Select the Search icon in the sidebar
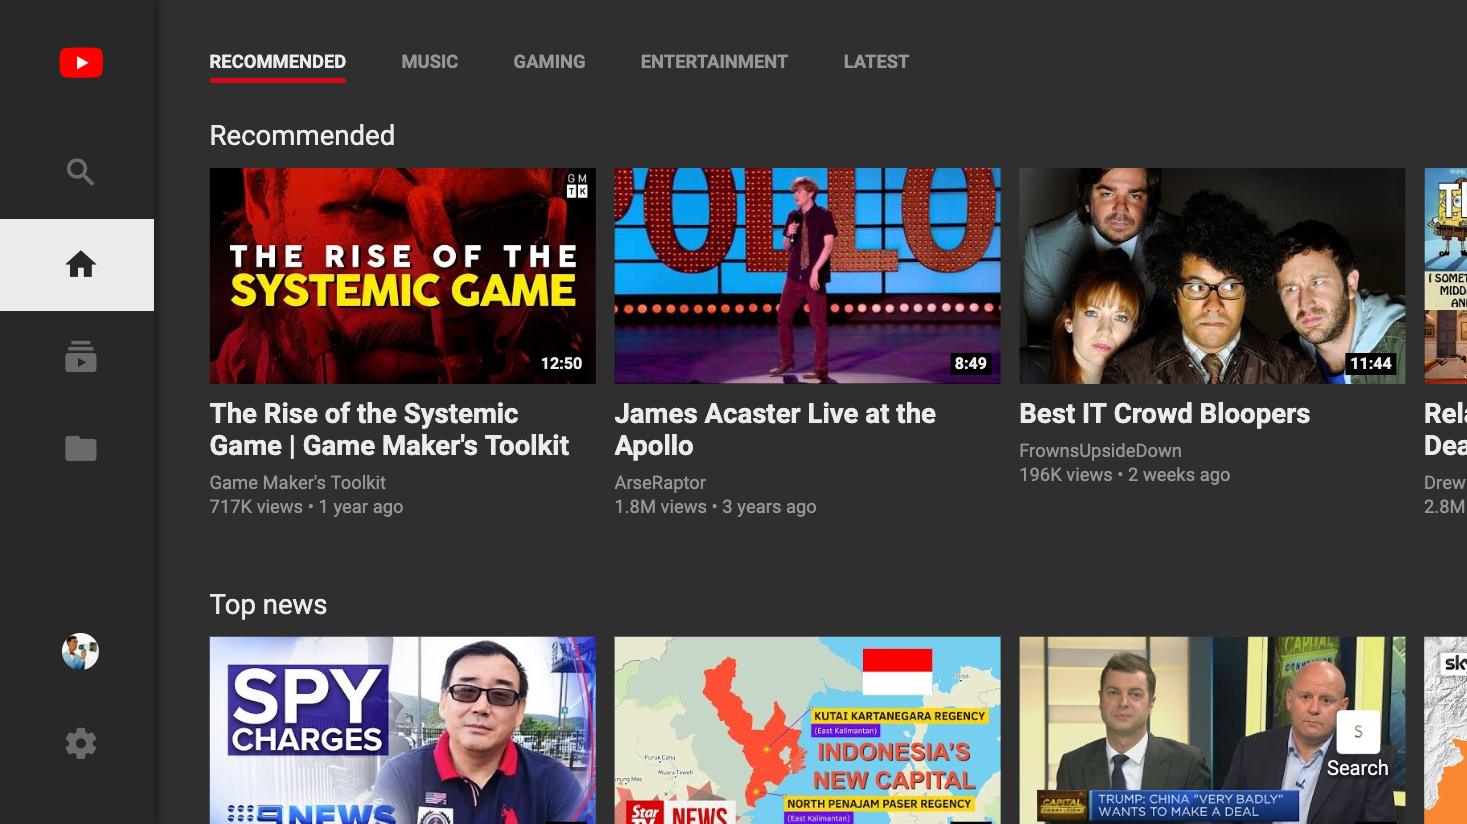 coord(80,171)
